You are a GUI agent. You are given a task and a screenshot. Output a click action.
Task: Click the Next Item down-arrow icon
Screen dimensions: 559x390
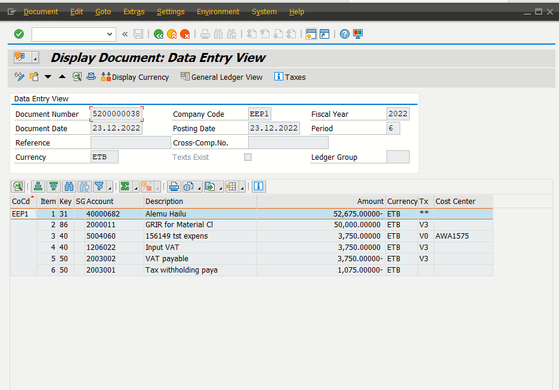tap(48, 77)
